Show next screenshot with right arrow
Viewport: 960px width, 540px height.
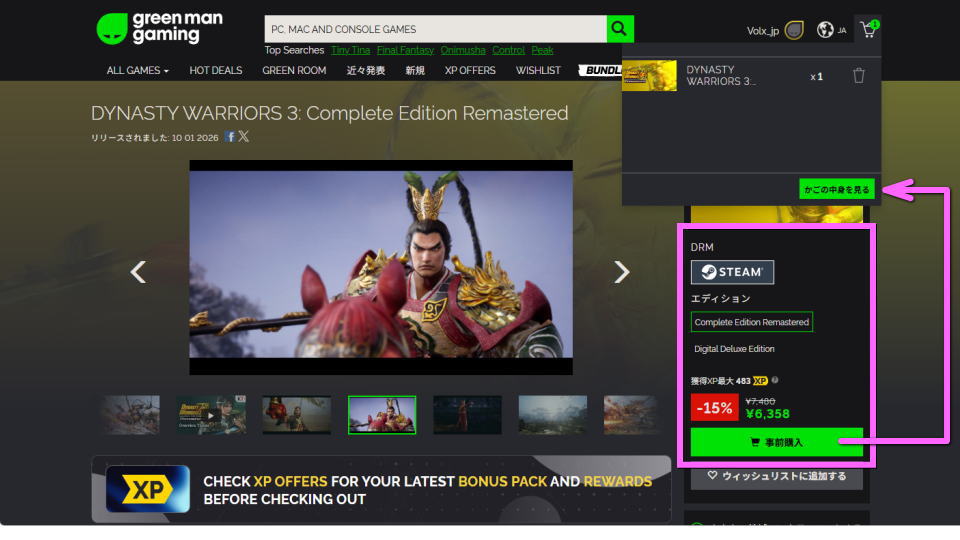621,272
